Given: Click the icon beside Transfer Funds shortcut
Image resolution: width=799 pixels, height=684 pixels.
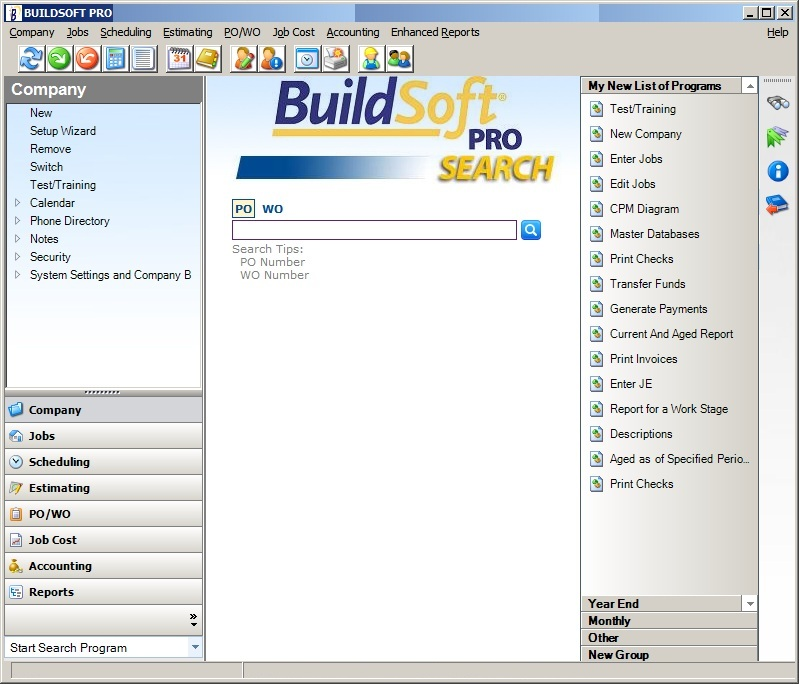Looking at the screenshot, I should coord(596,284).
